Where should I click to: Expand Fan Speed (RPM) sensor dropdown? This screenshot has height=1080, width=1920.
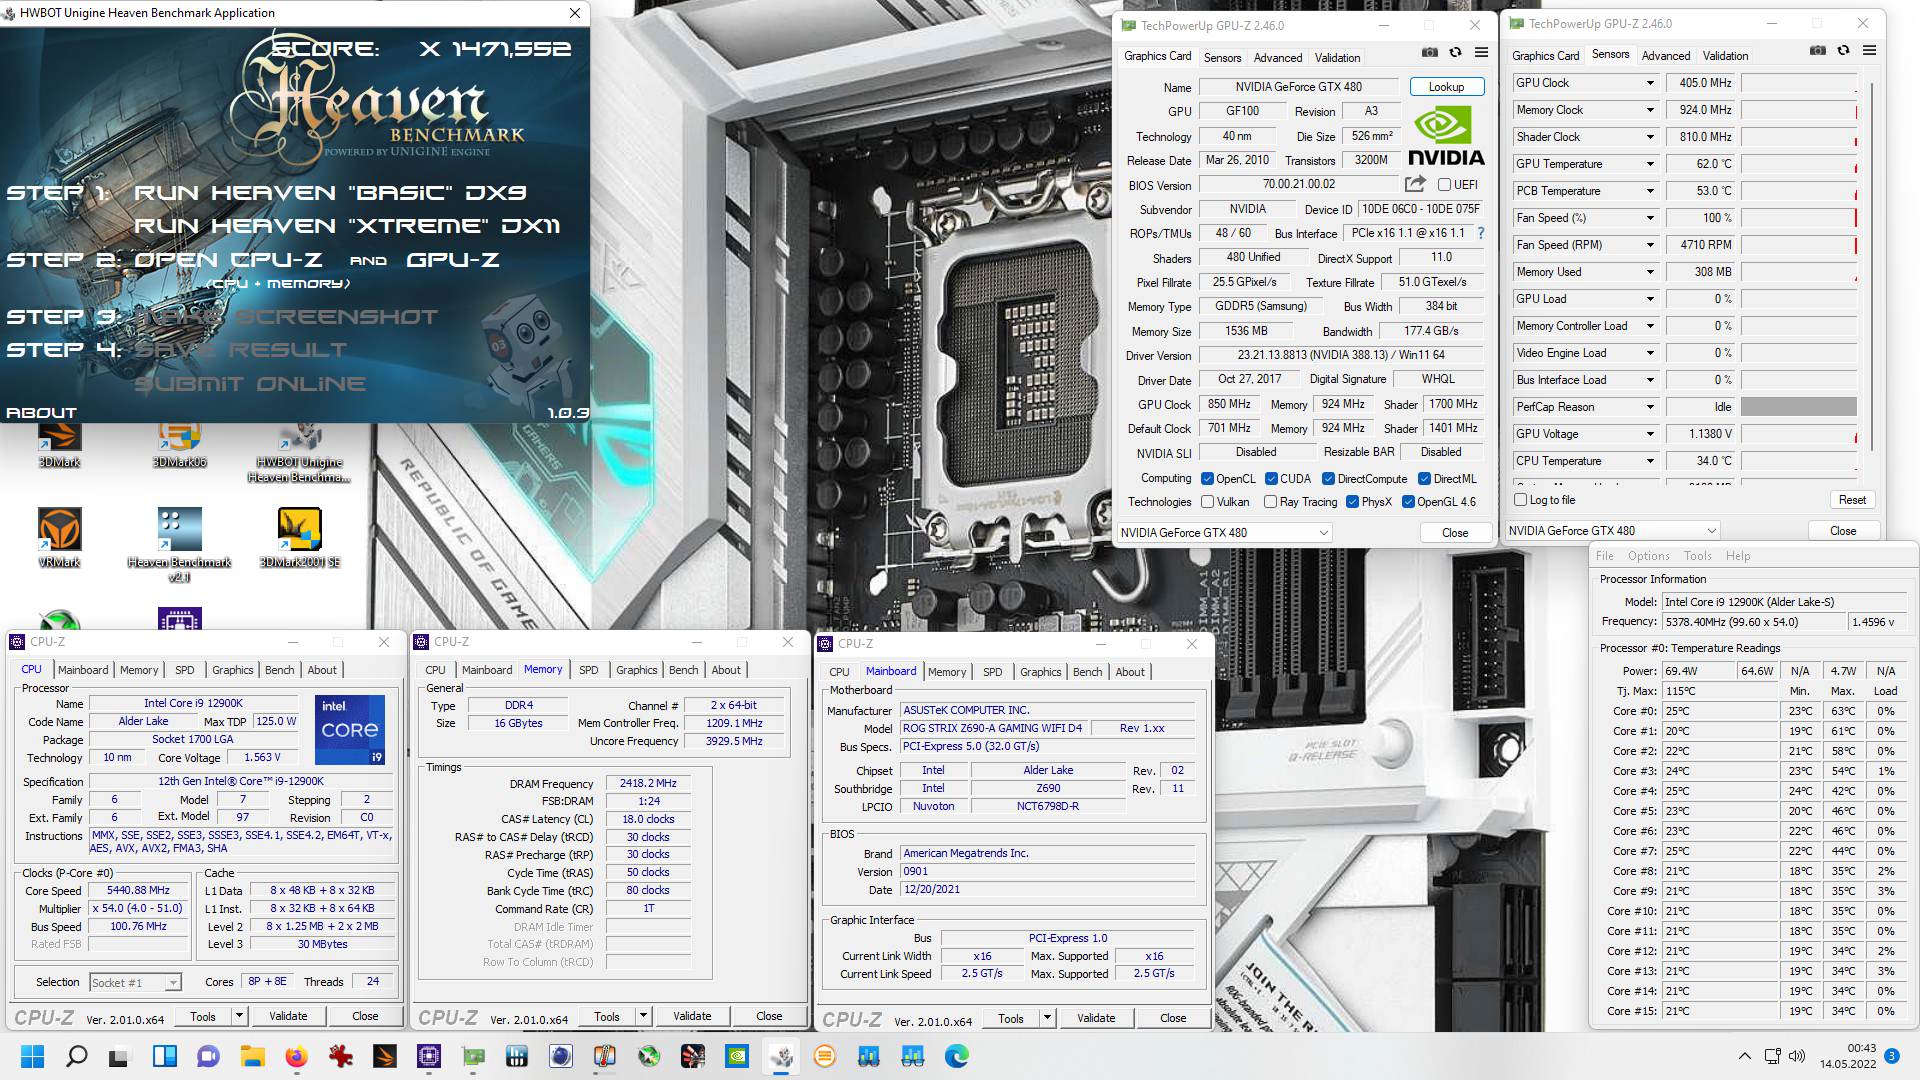pos(1649,245)
